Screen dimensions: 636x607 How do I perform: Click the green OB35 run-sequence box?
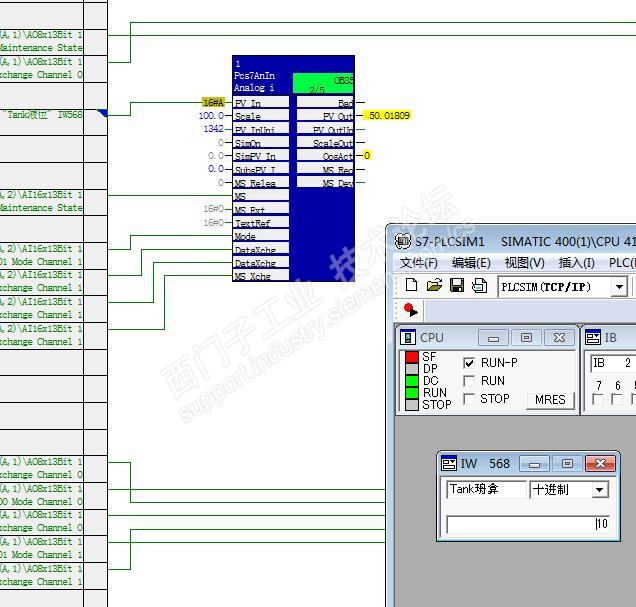(323, 84)
